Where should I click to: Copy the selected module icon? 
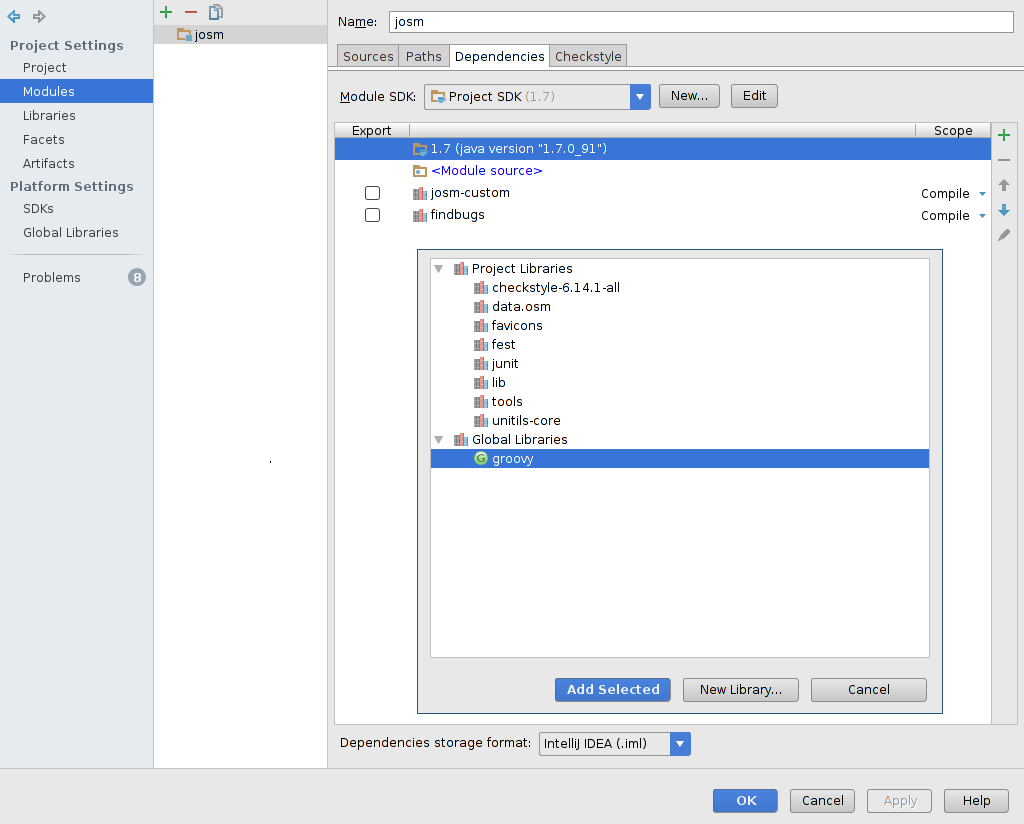coord(216,12)
